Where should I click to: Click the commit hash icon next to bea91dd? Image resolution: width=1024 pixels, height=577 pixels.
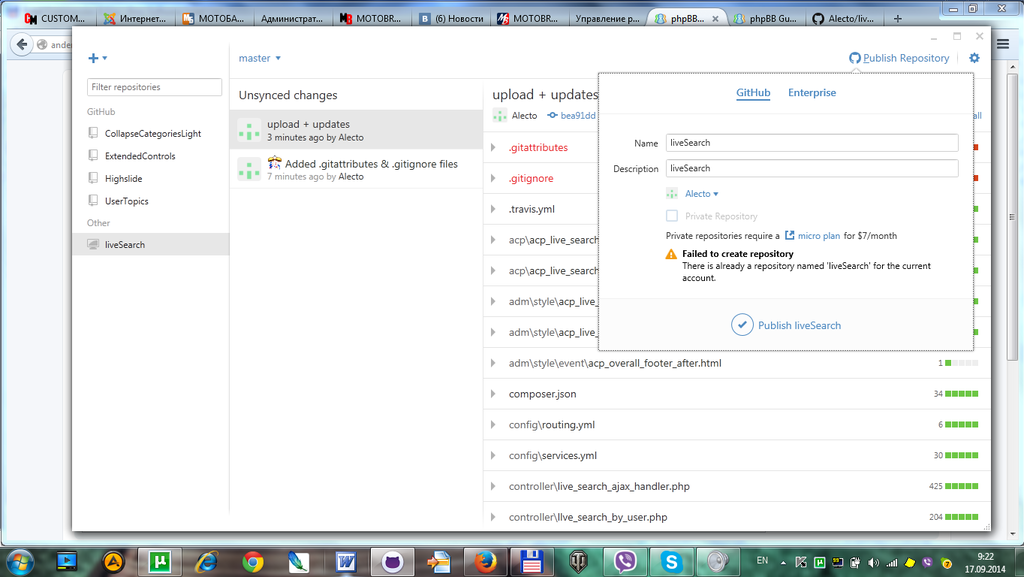[x=552, y=116]
